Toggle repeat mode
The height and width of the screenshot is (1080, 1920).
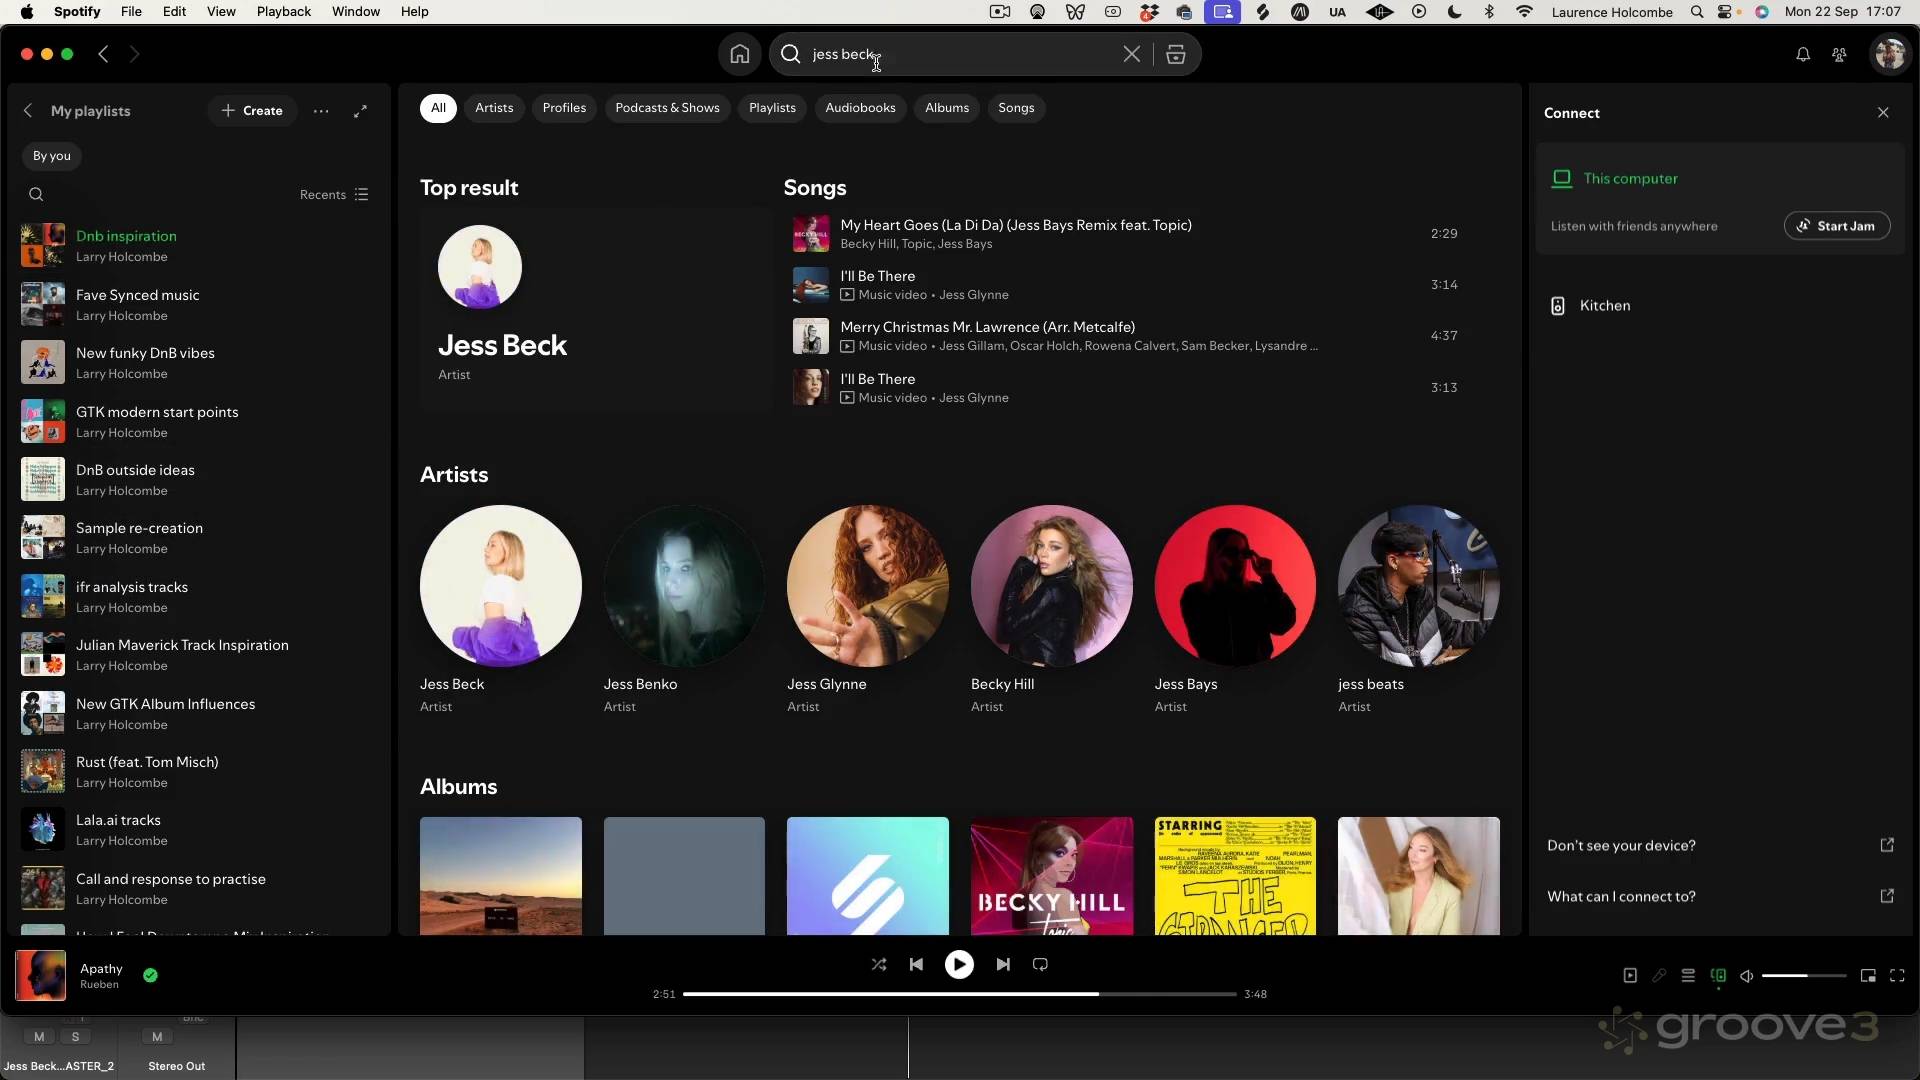click(1040, 964)
